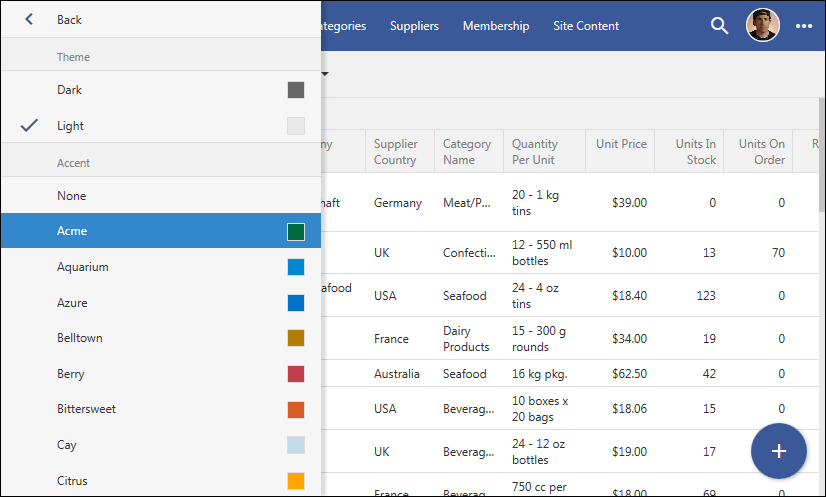This screenshot has height=497, width=826.
Task: Click the vertical scrollbar of the grid
Action: pos(822,155)
